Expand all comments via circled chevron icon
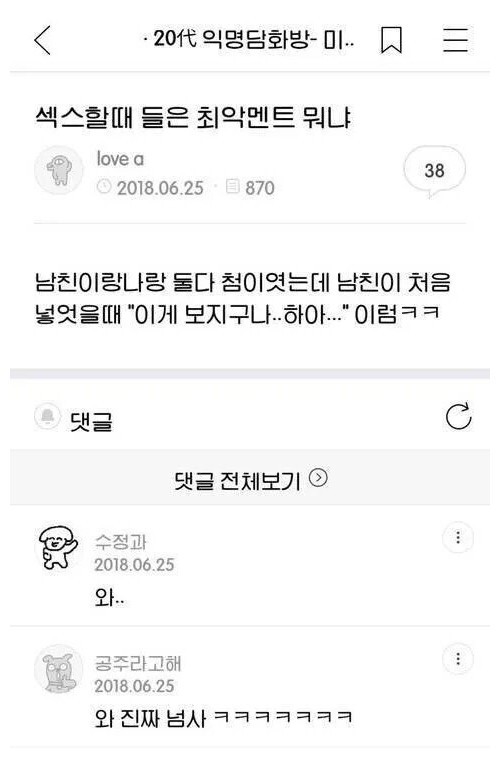The width and height of the screenshot is (500, 763). coord(319,477)
